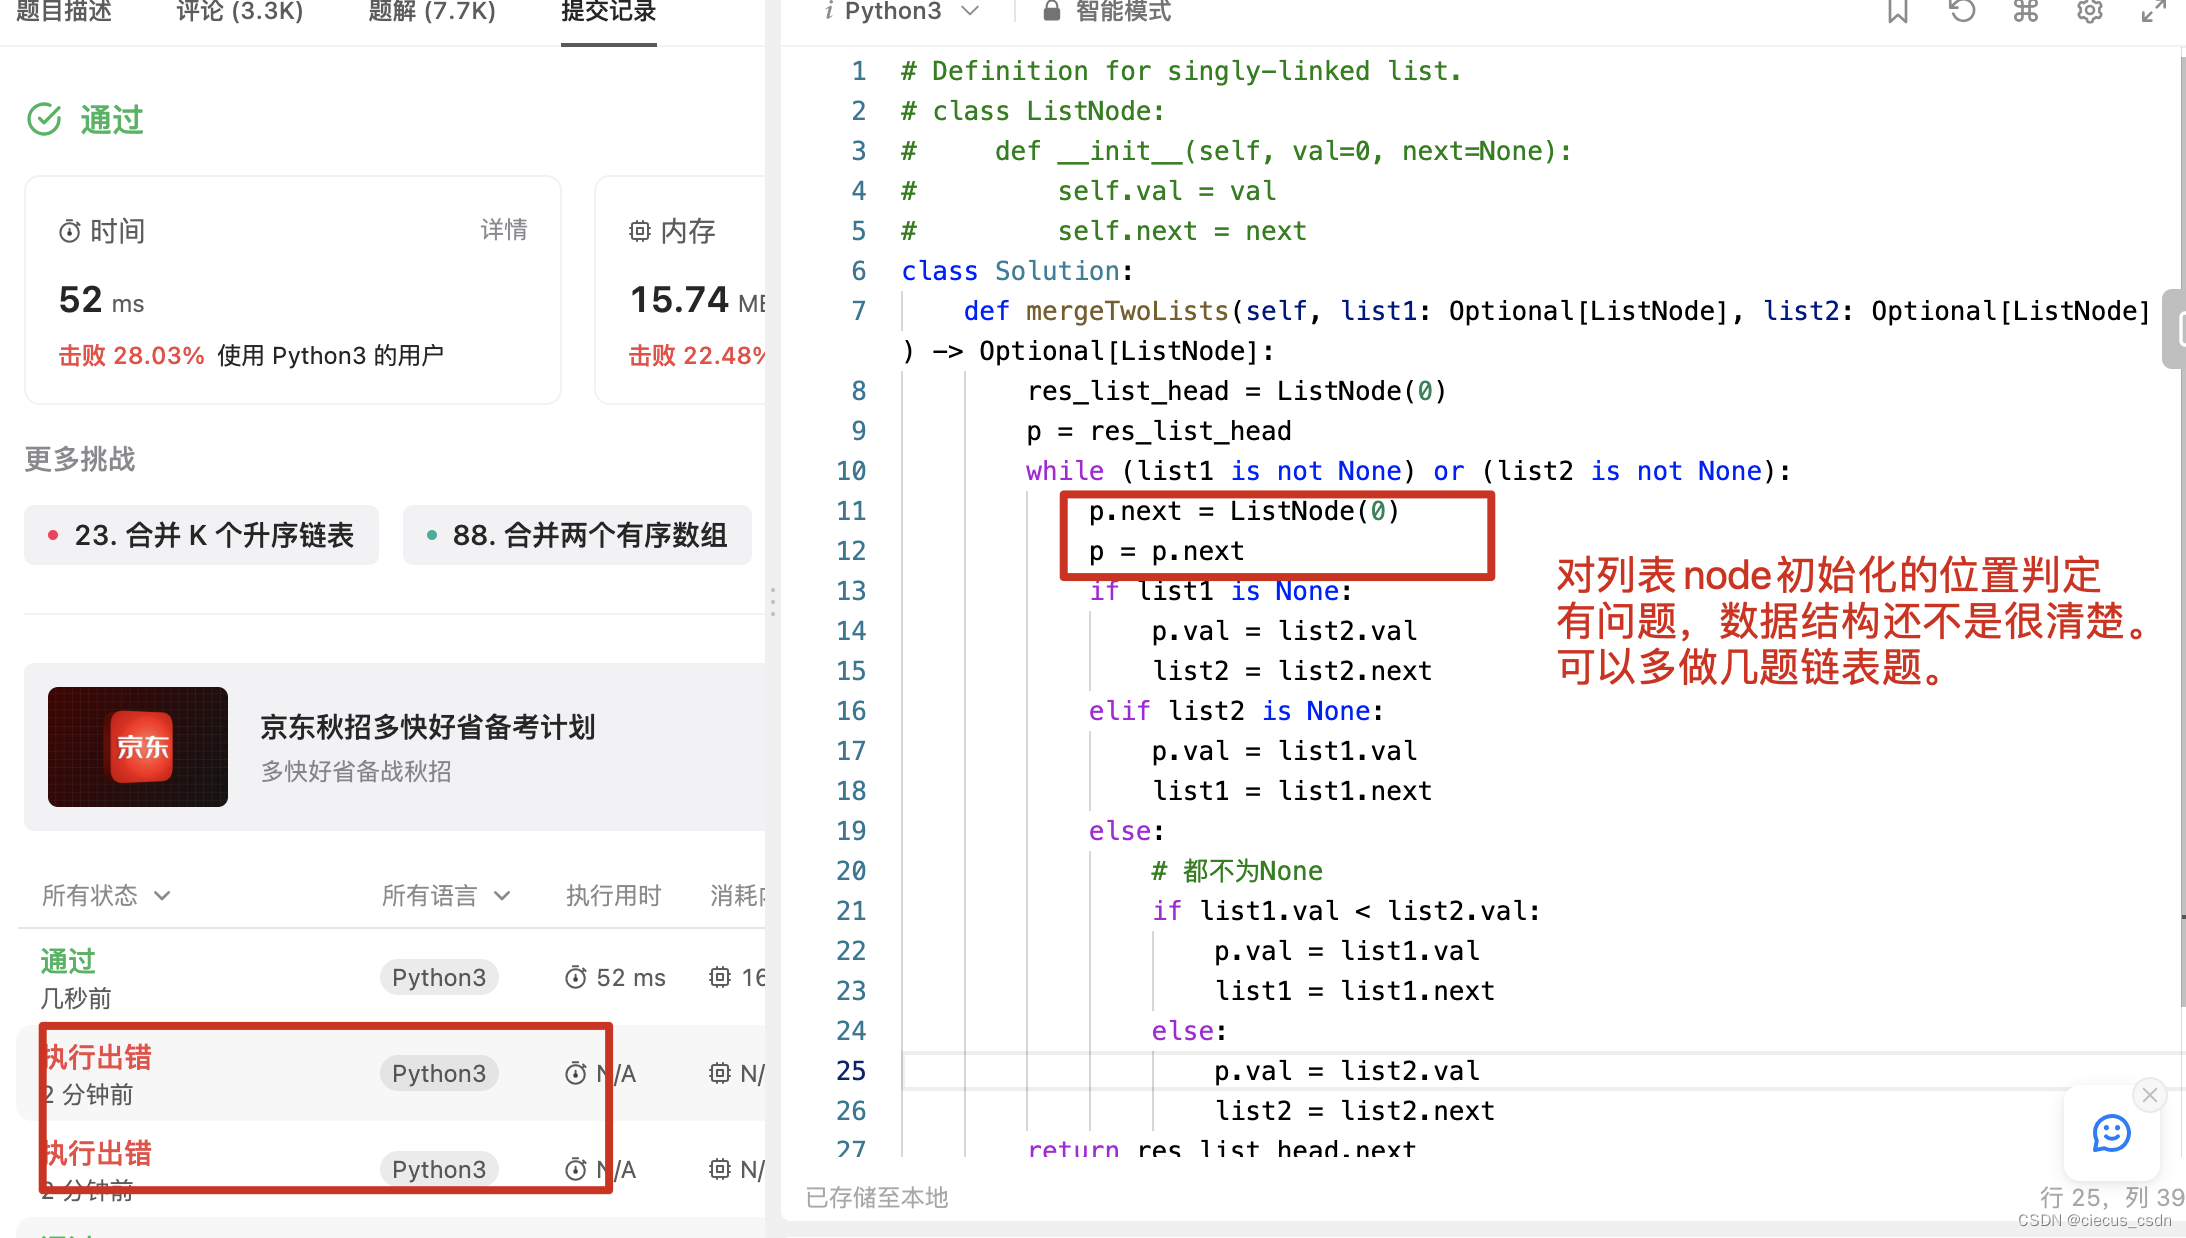
Task: Reset code with the revert arrow icon
Action: click(x=1962, y=11)
